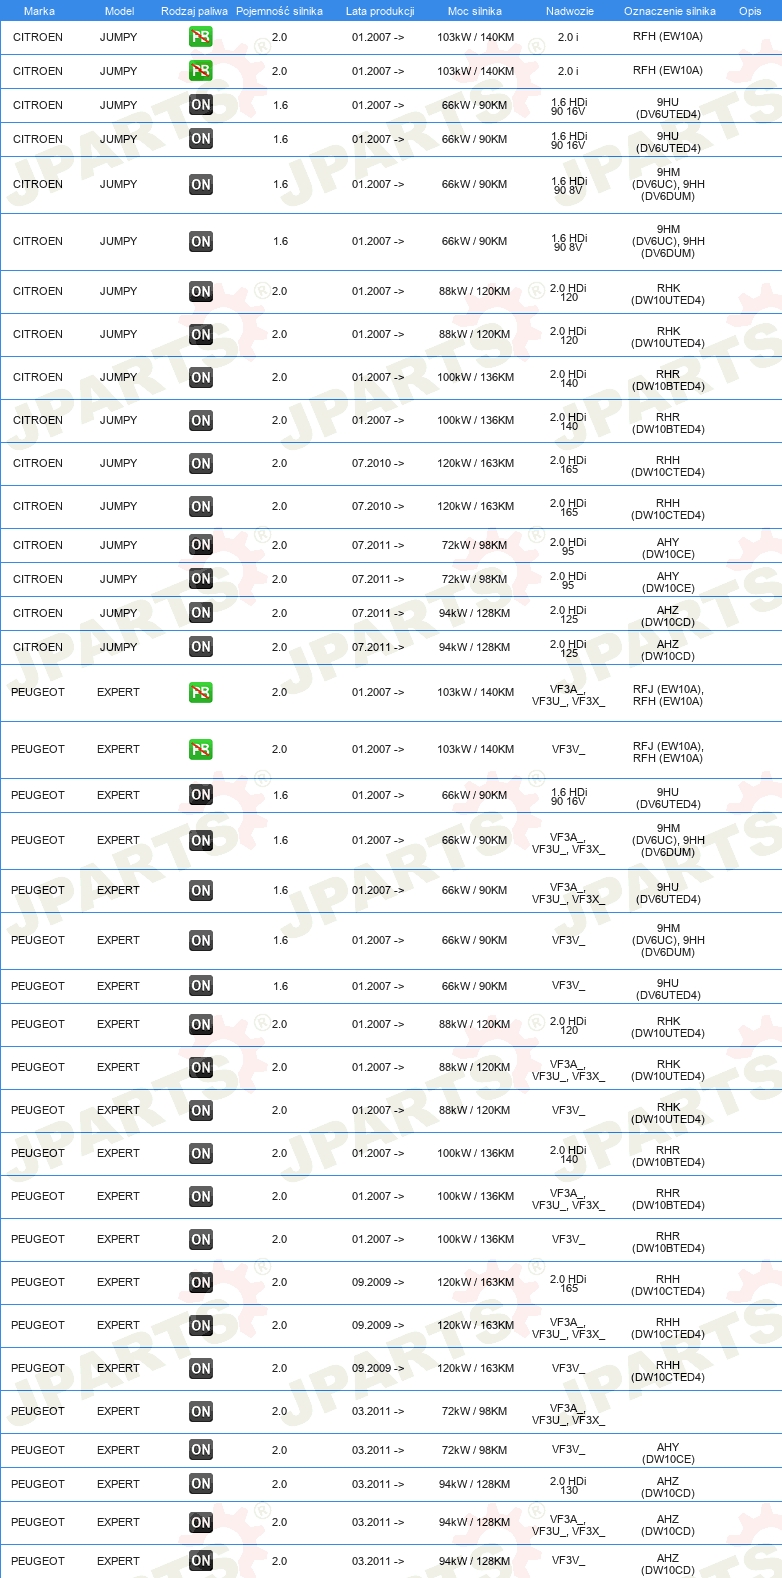Select '120kW / 163KM' in the Peugeot VF3V_ RHH row
782x1578 pixels.
point(475,1368)
